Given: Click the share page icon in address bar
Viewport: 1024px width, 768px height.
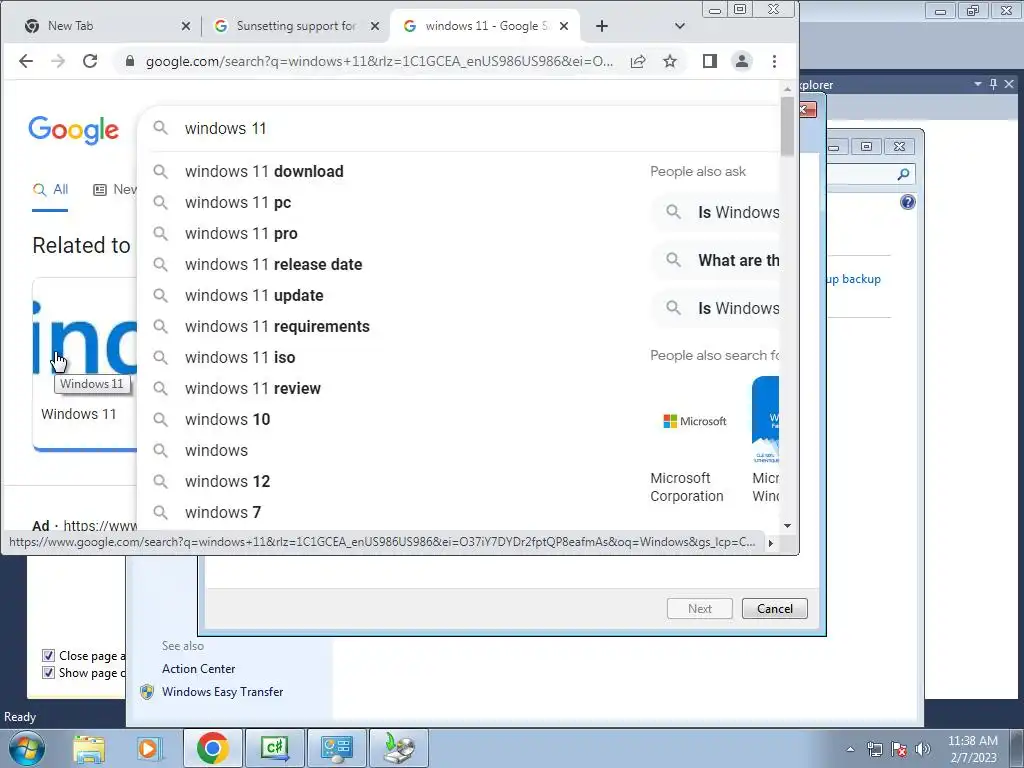Looking at the screenshot, I should 638,61.
